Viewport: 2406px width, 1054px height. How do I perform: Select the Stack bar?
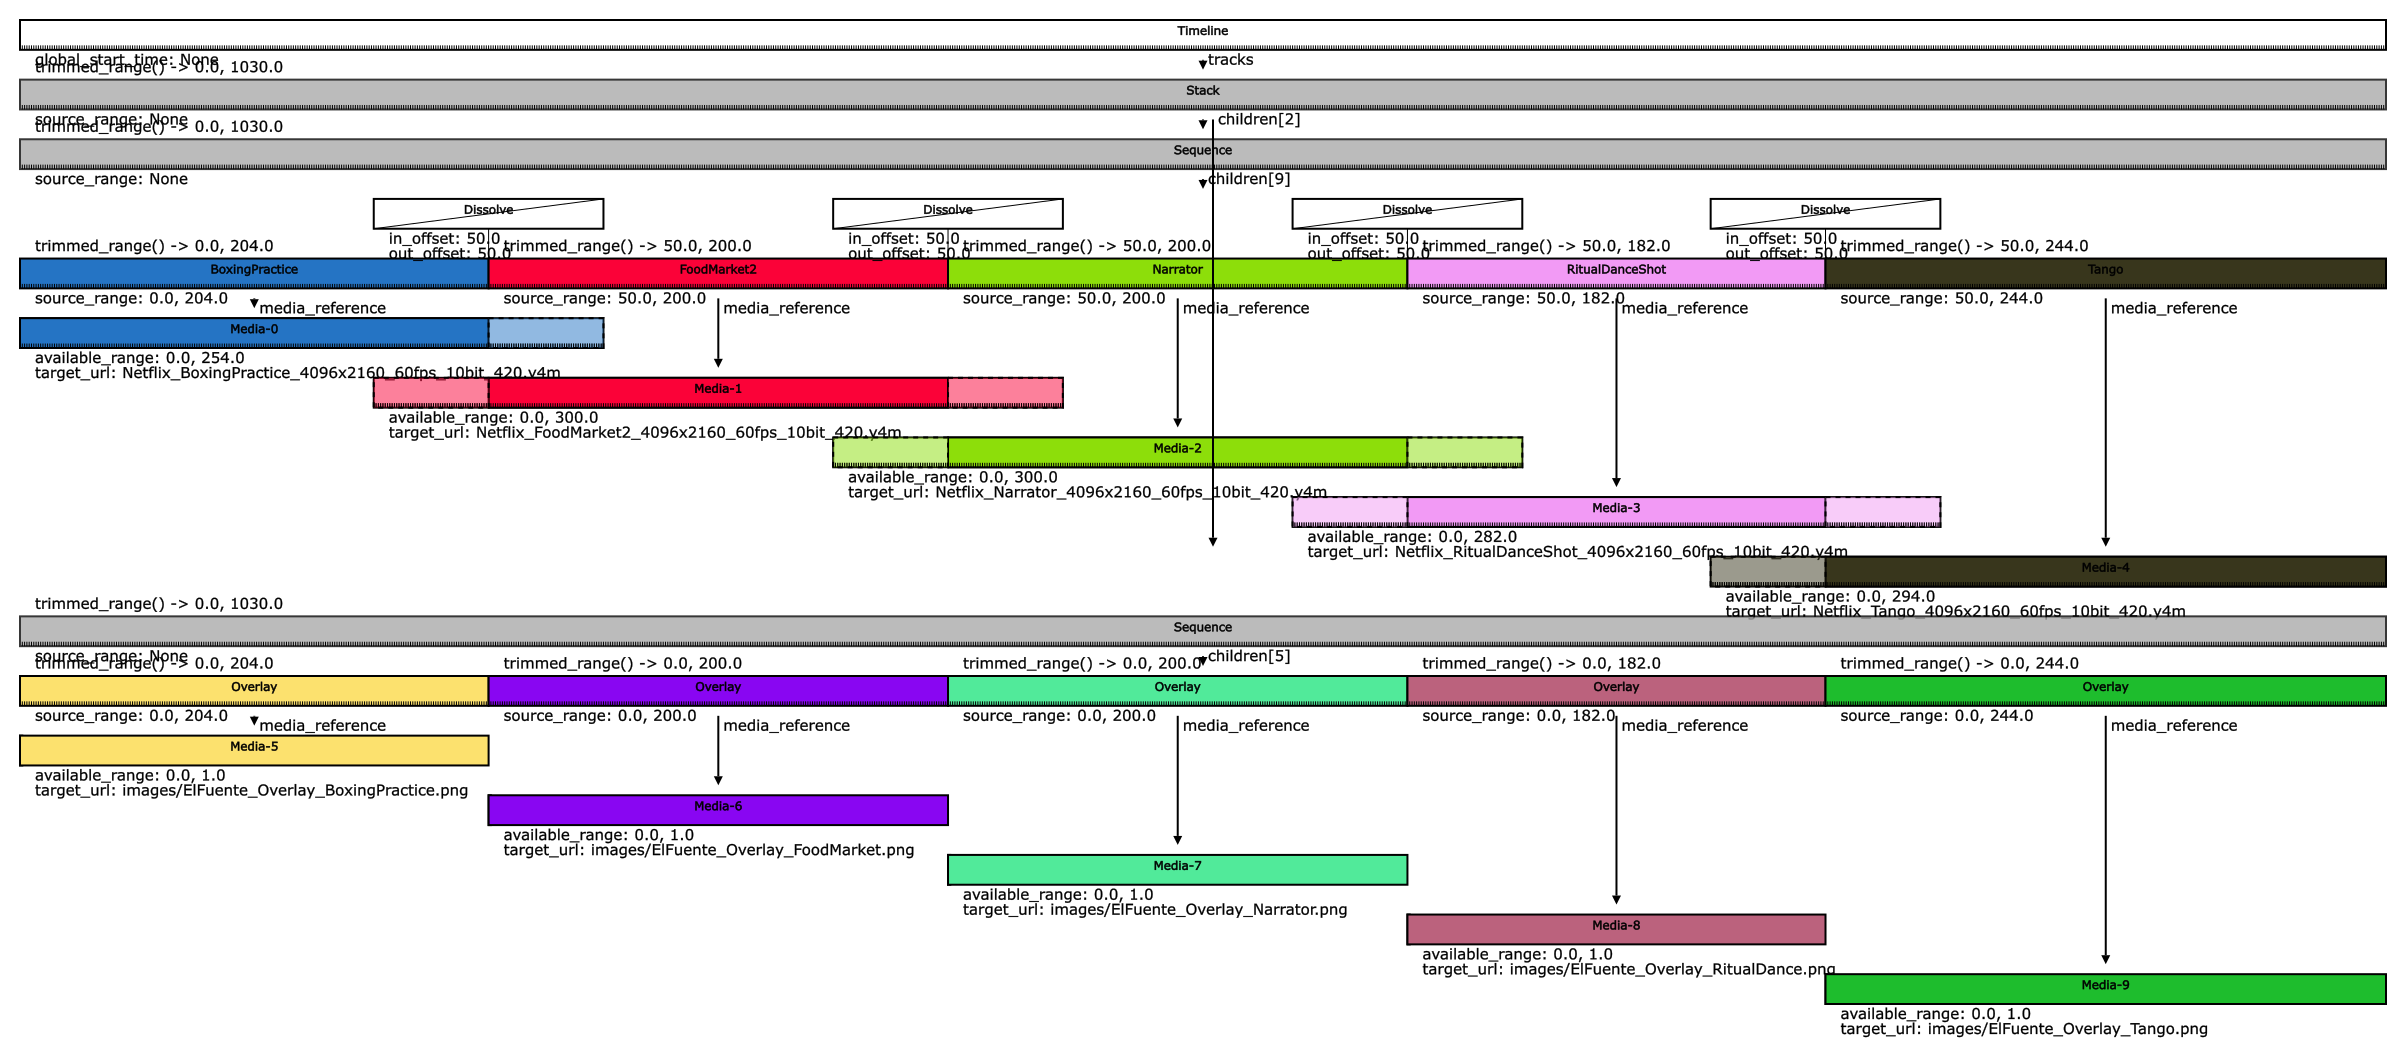coord(1202,93)
